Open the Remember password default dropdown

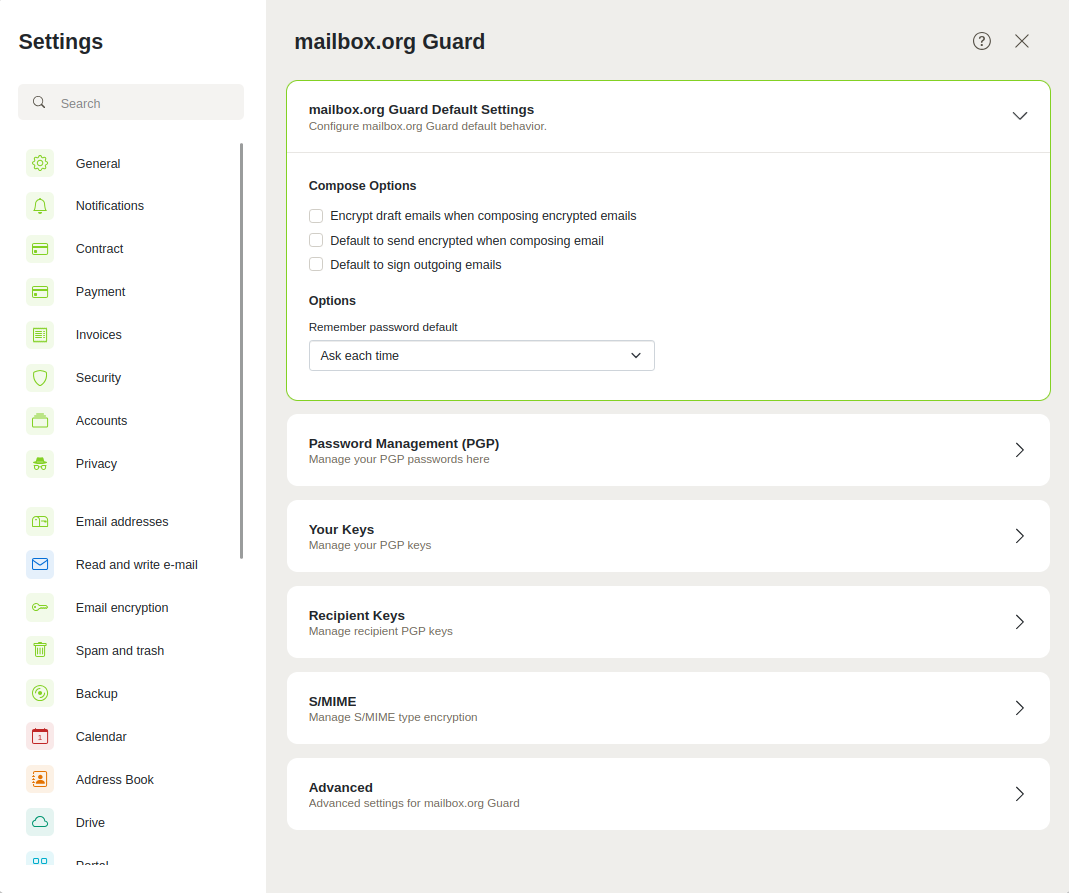pyautogui.click(x=481, y=356)
